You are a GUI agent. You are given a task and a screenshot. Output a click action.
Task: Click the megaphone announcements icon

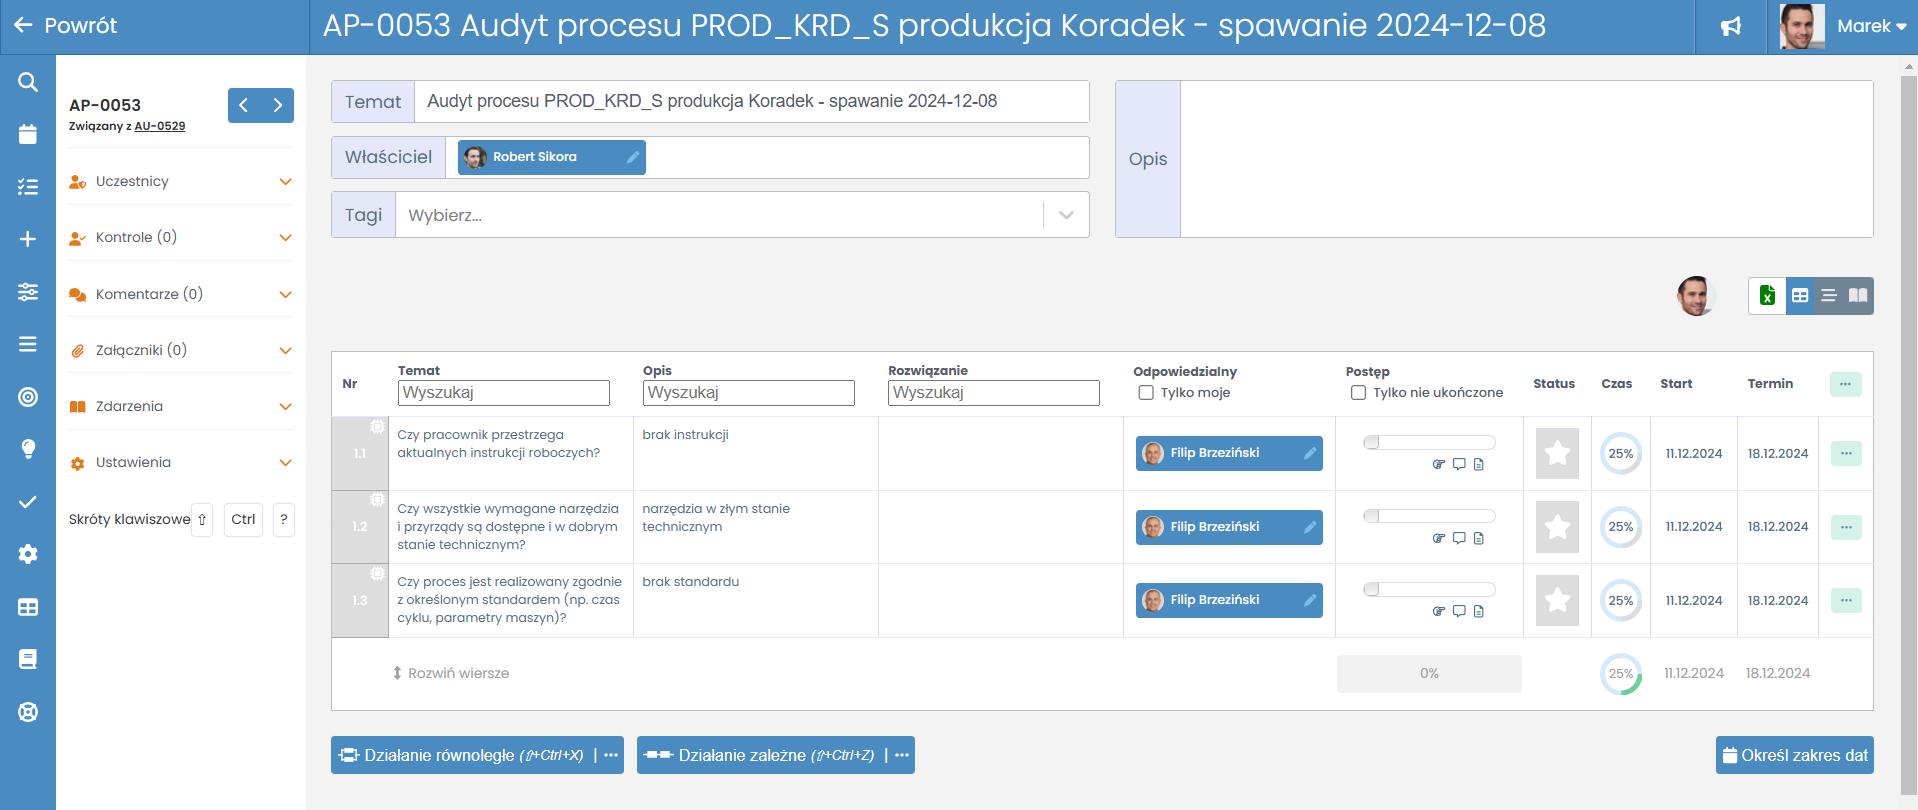1730,27
